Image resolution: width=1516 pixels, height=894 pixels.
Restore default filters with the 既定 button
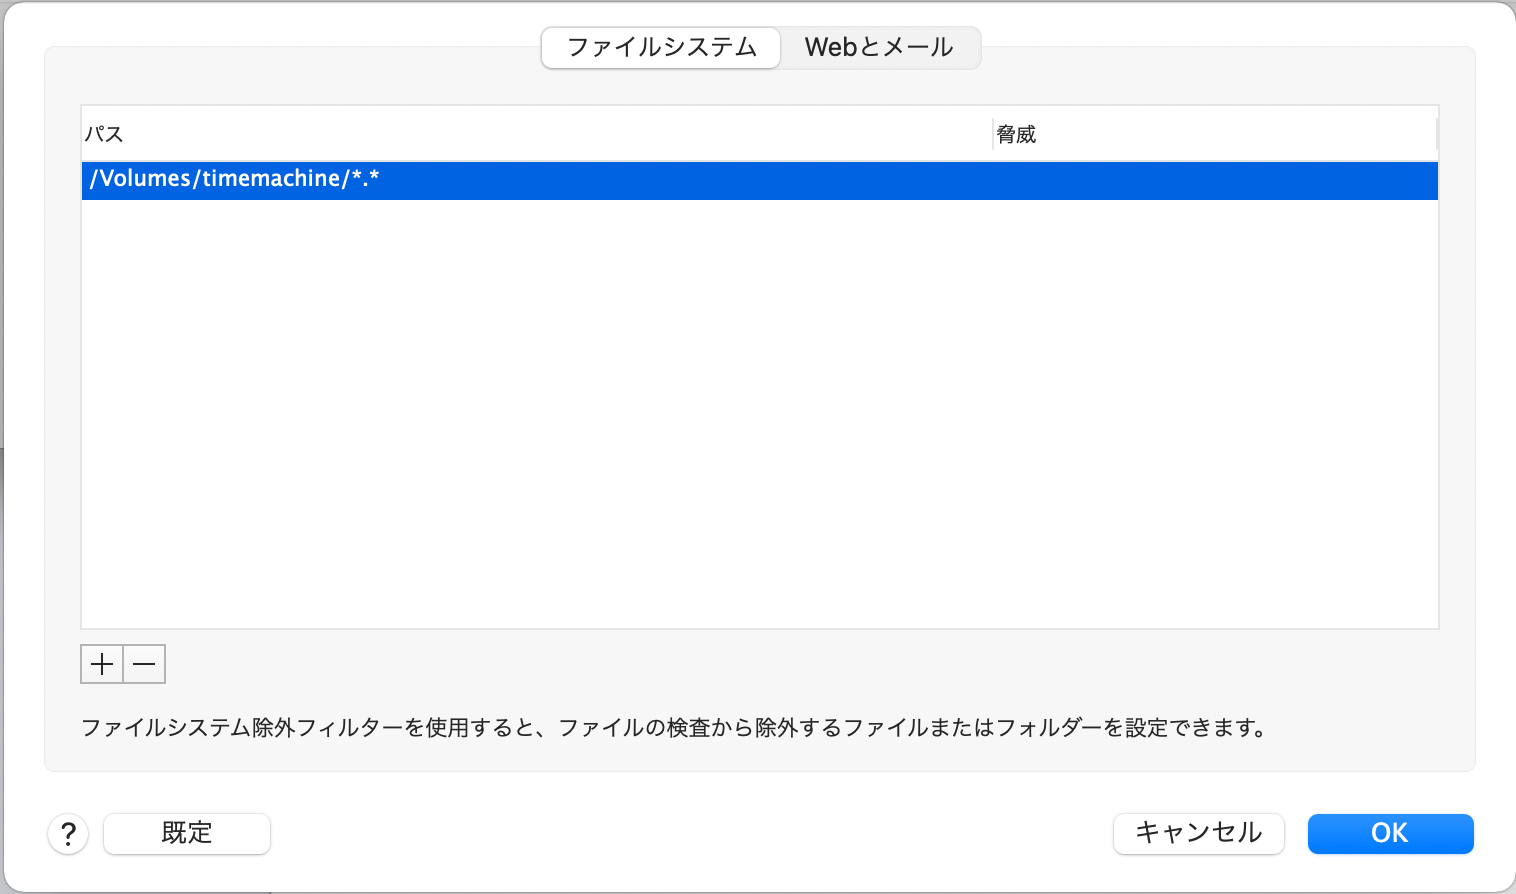click(186, 833)
